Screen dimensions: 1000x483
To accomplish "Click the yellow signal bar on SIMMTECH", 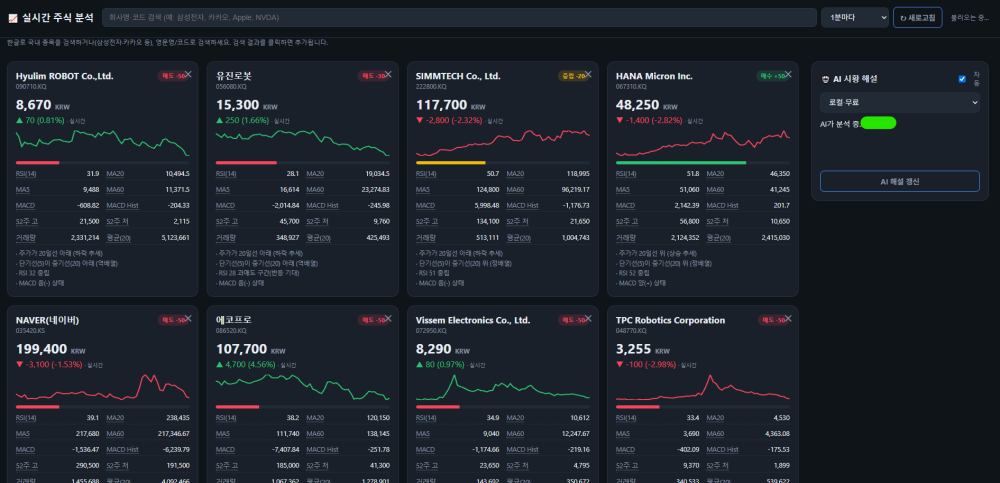I will tap(450, 163).
